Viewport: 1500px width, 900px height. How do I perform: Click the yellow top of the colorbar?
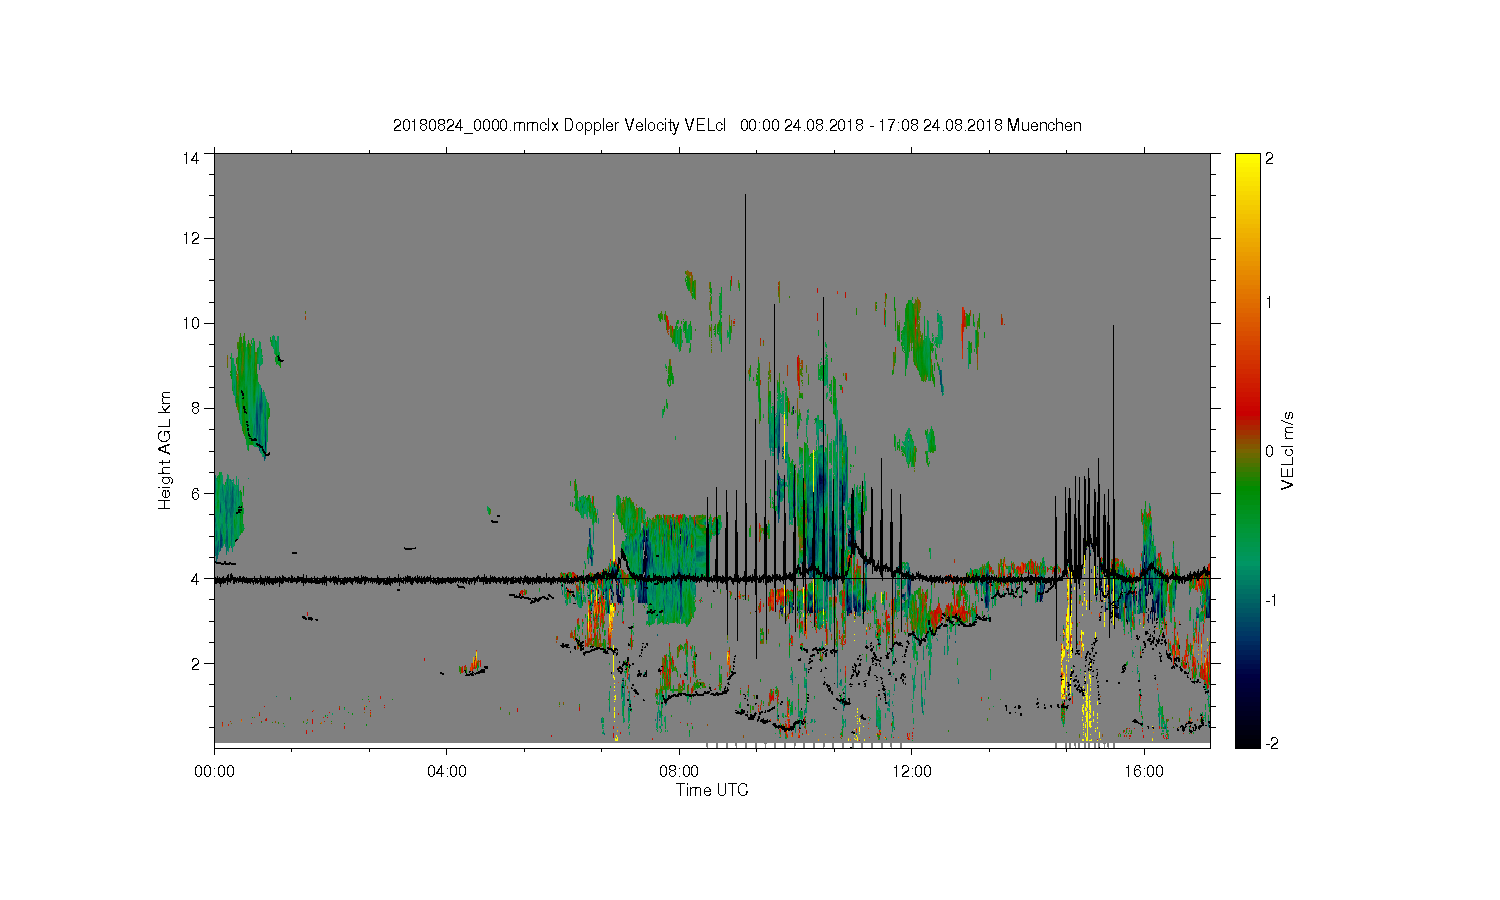click(1247, 165)
